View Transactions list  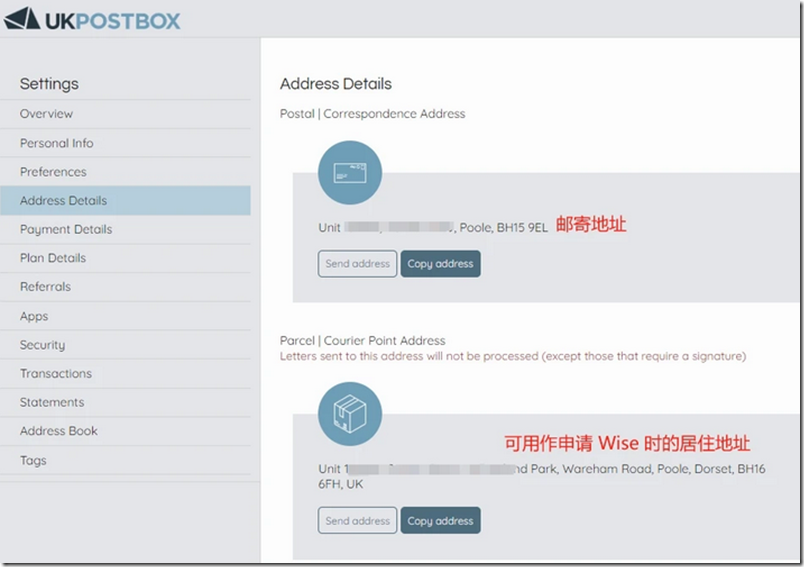[x=56, y=373]
